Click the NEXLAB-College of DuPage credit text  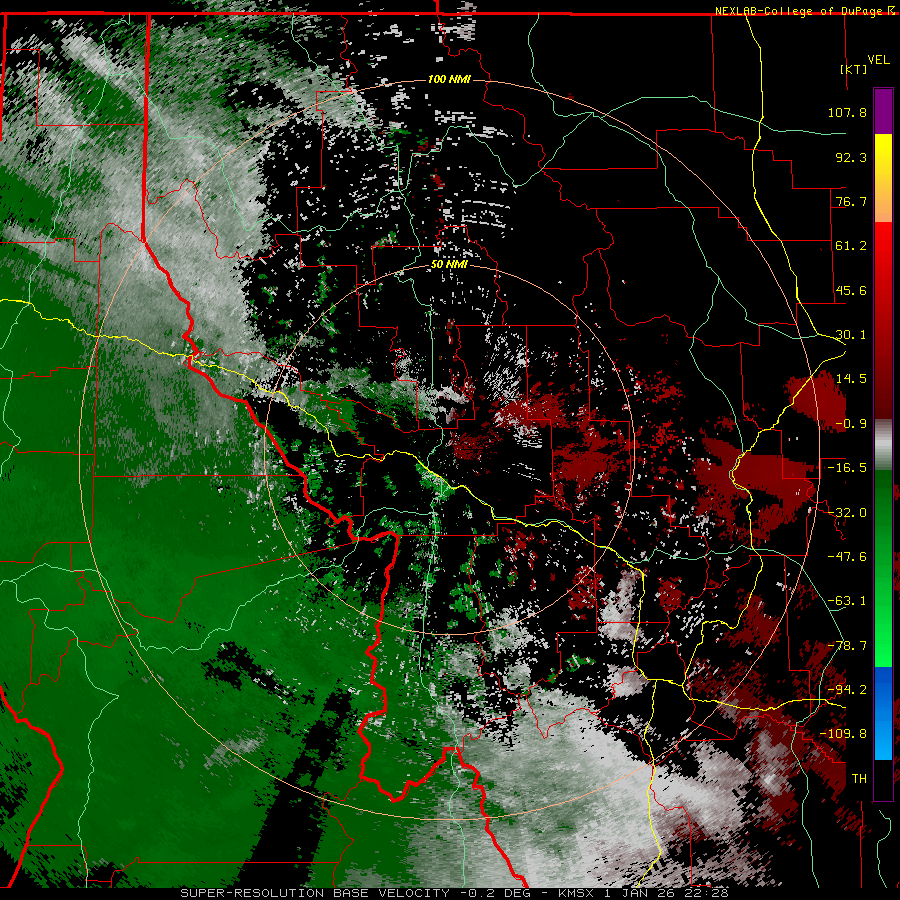[800, 11]
